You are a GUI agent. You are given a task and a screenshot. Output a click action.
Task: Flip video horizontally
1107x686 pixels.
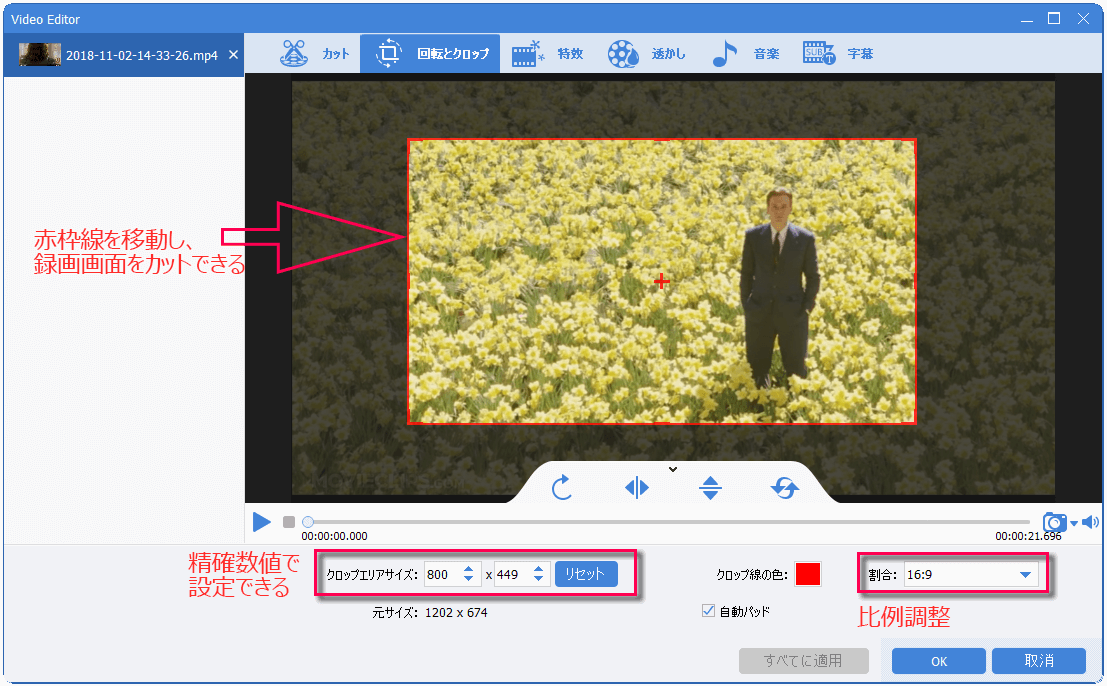pyautogui.click(x=637, y=487)
